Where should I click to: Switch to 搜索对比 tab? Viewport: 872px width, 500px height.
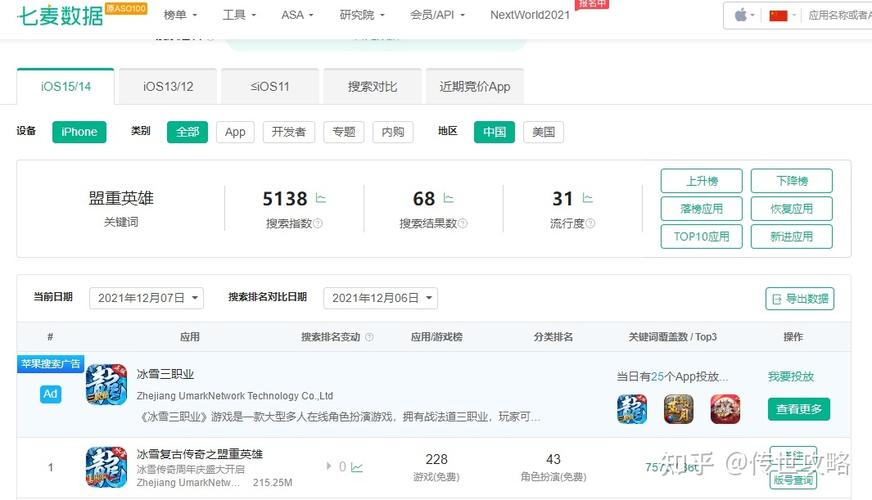point(372,87)
